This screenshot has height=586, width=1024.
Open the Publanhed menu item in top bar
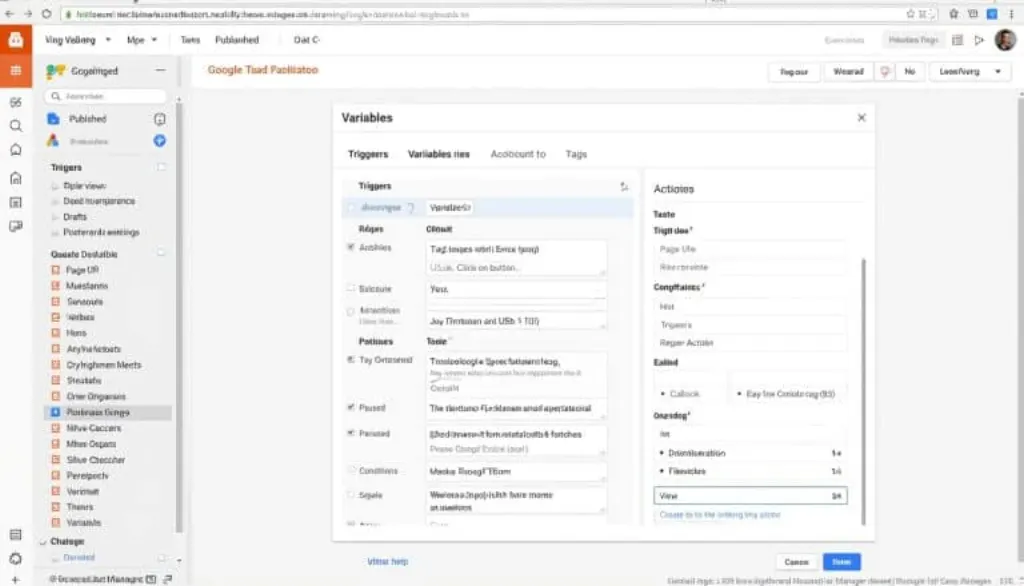pos(237,40)
